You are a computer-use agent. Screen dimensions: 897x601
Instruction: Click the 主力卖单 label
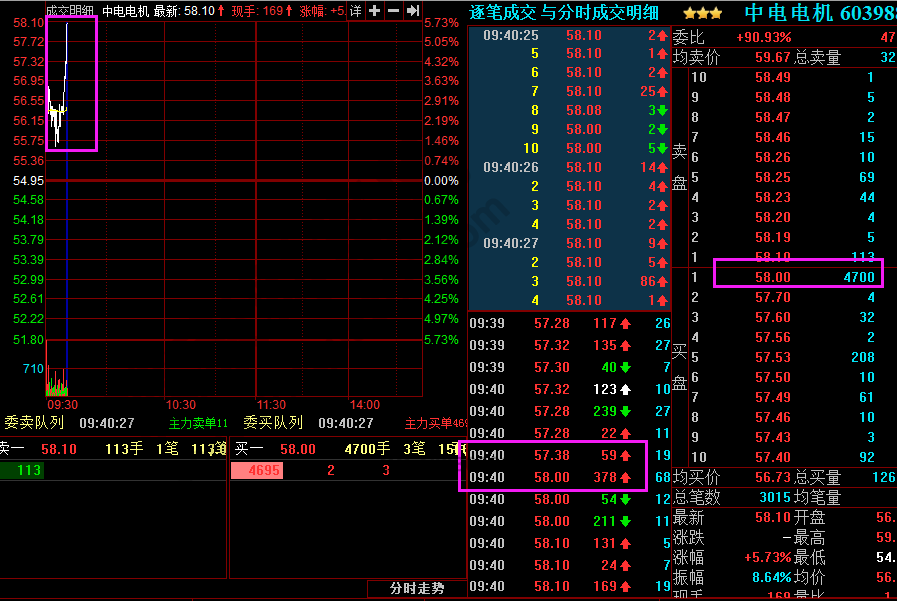(197, 424)
